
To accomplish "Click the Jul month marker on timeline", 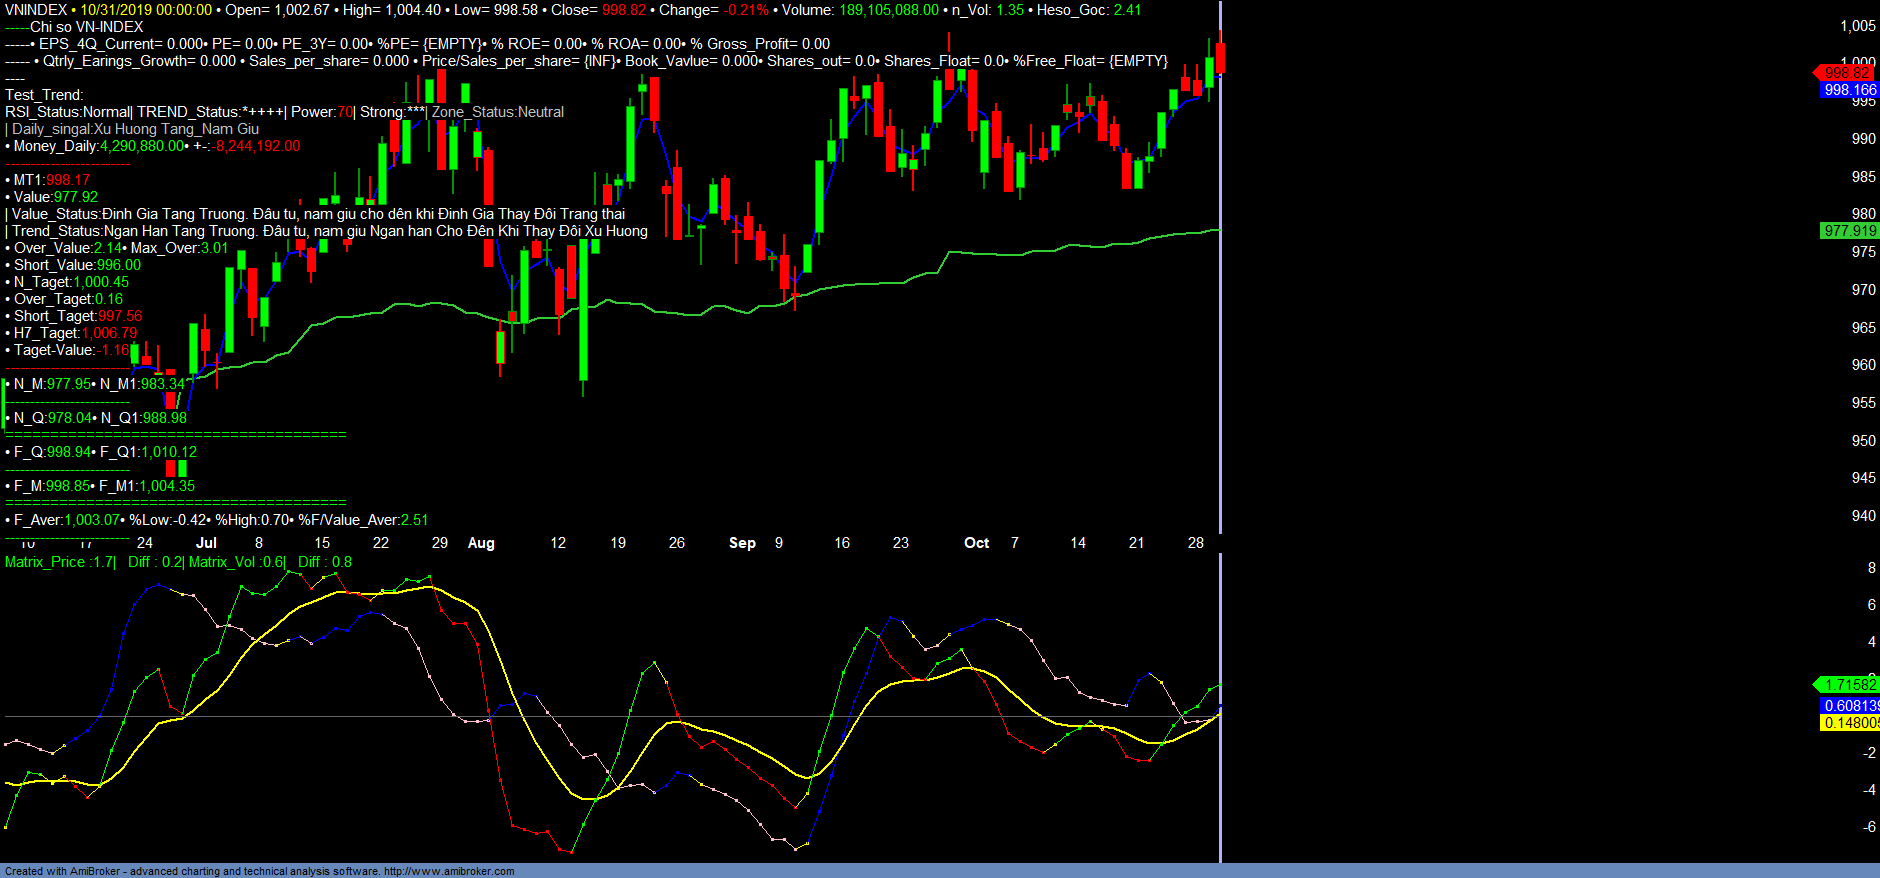I will point(206,543).
